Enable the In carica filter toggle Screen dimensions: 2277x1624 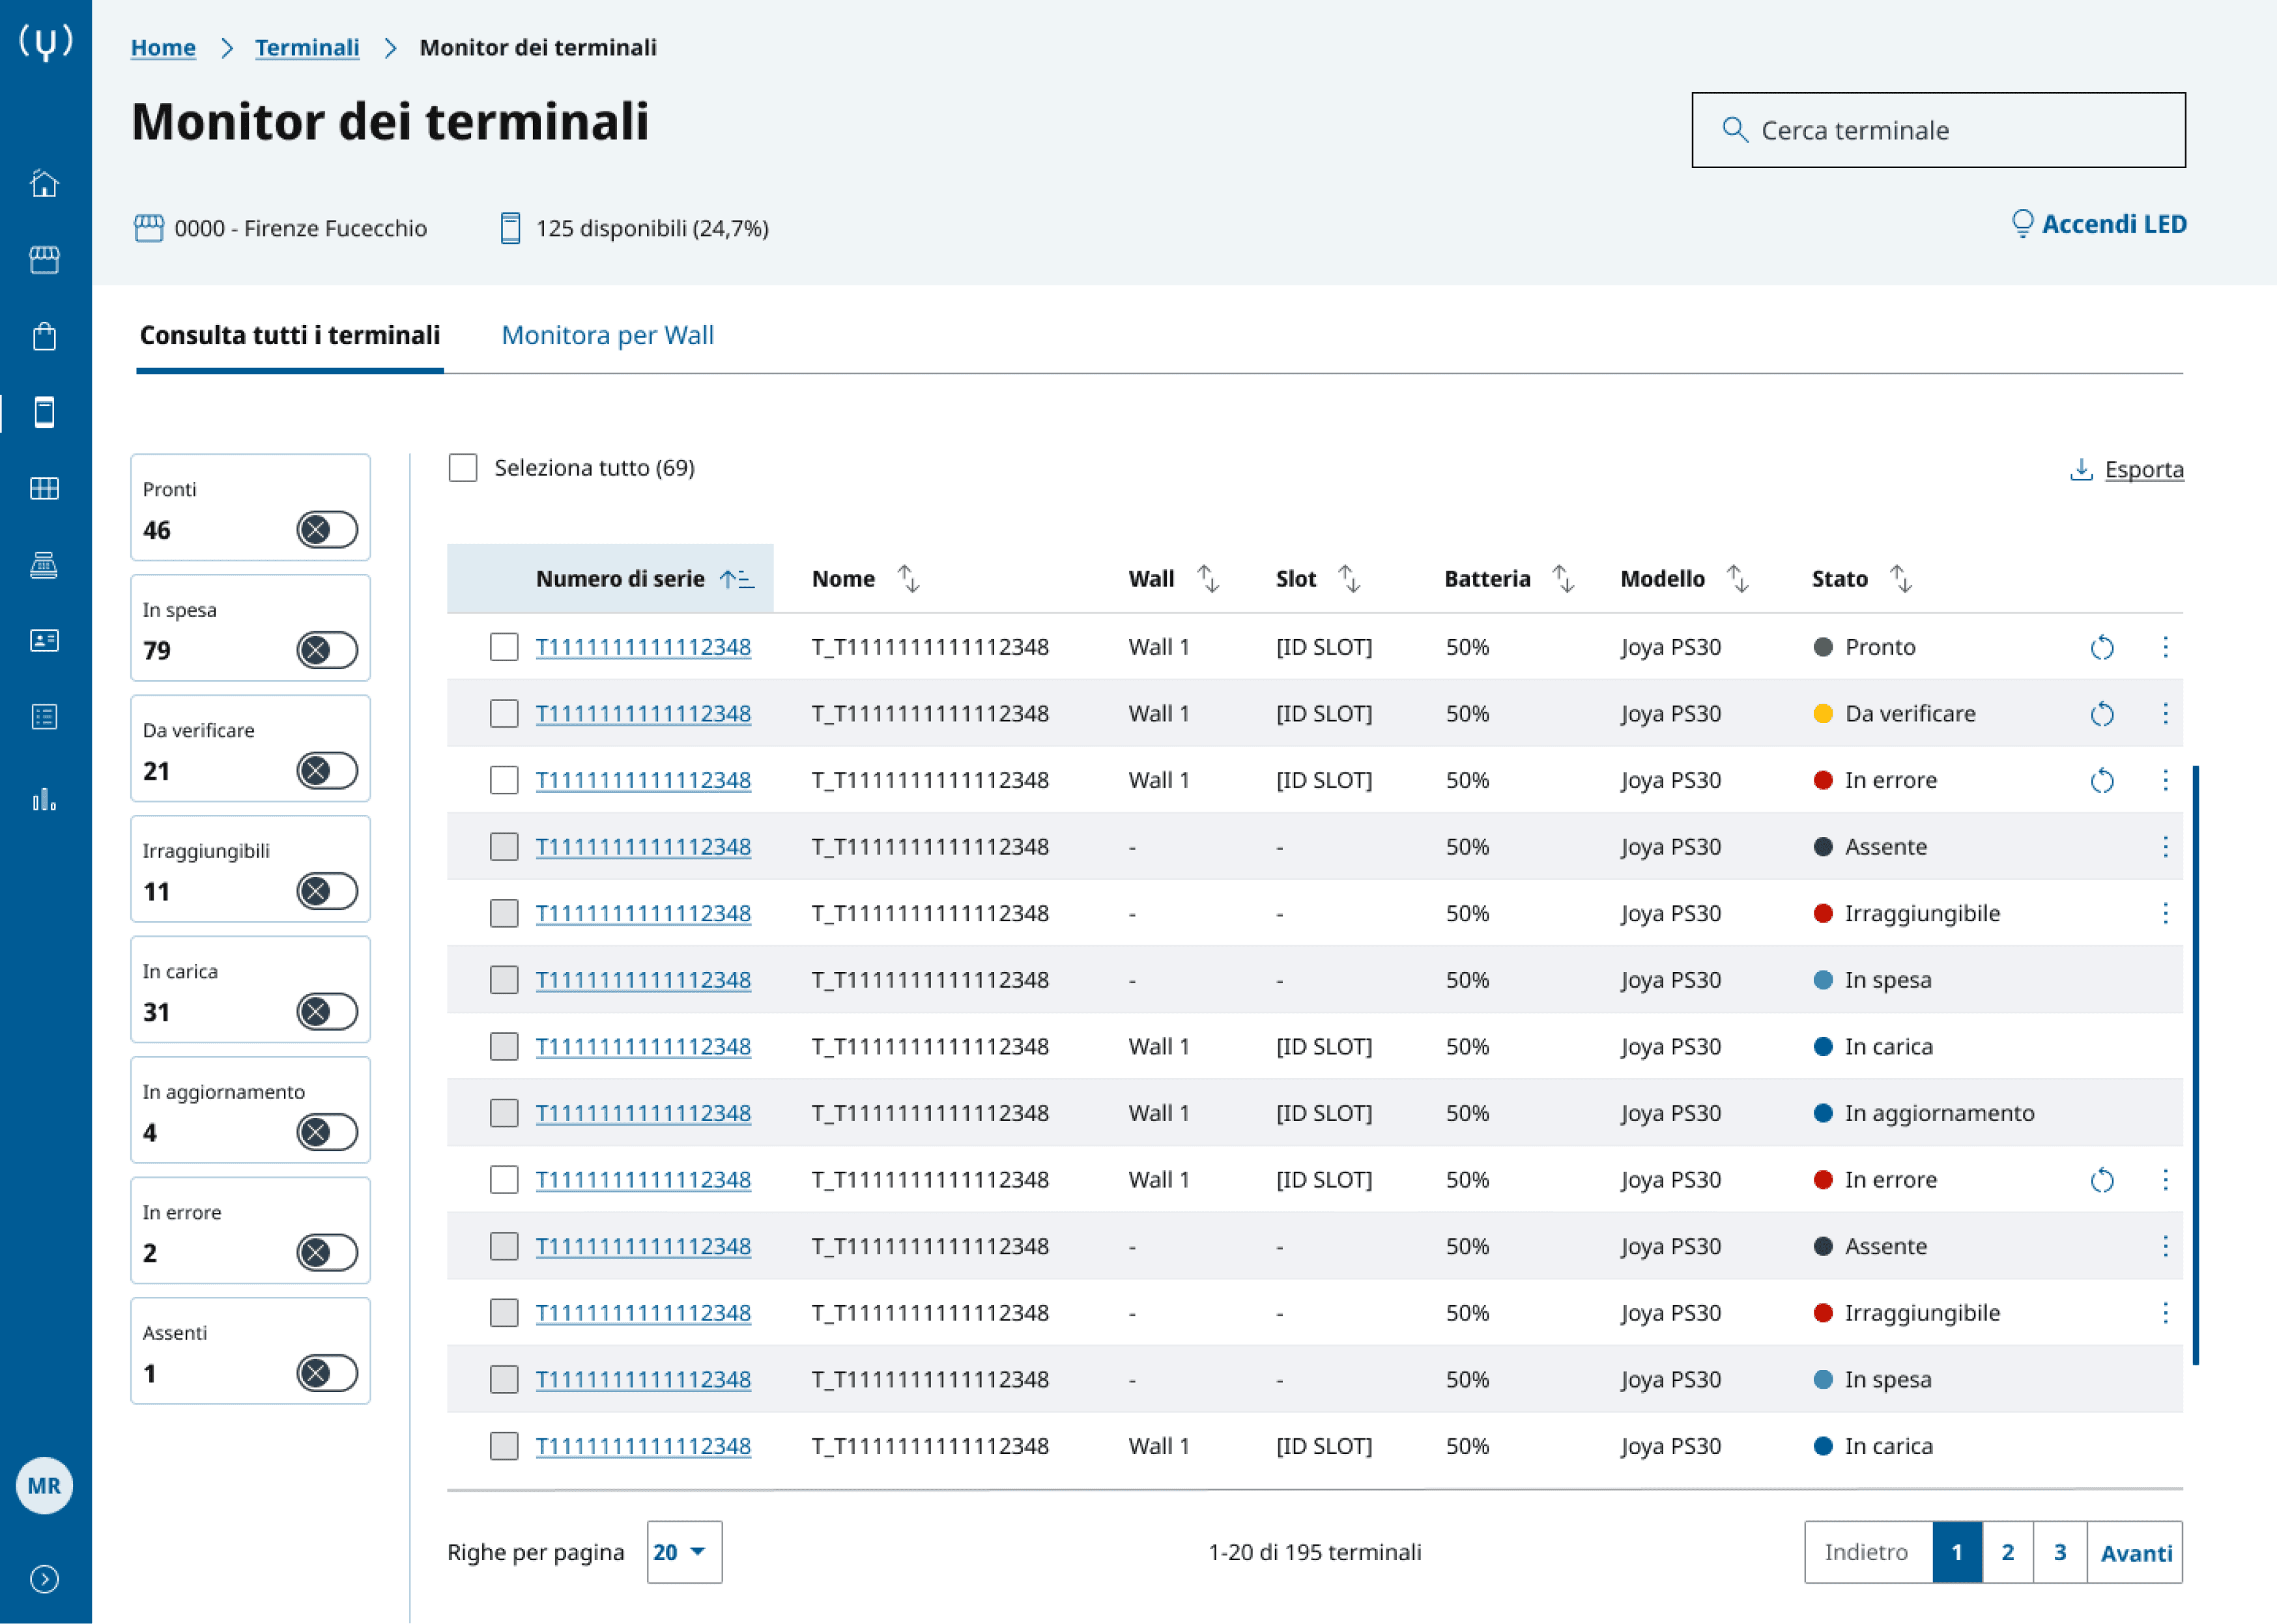click(x=327, y=1012)
